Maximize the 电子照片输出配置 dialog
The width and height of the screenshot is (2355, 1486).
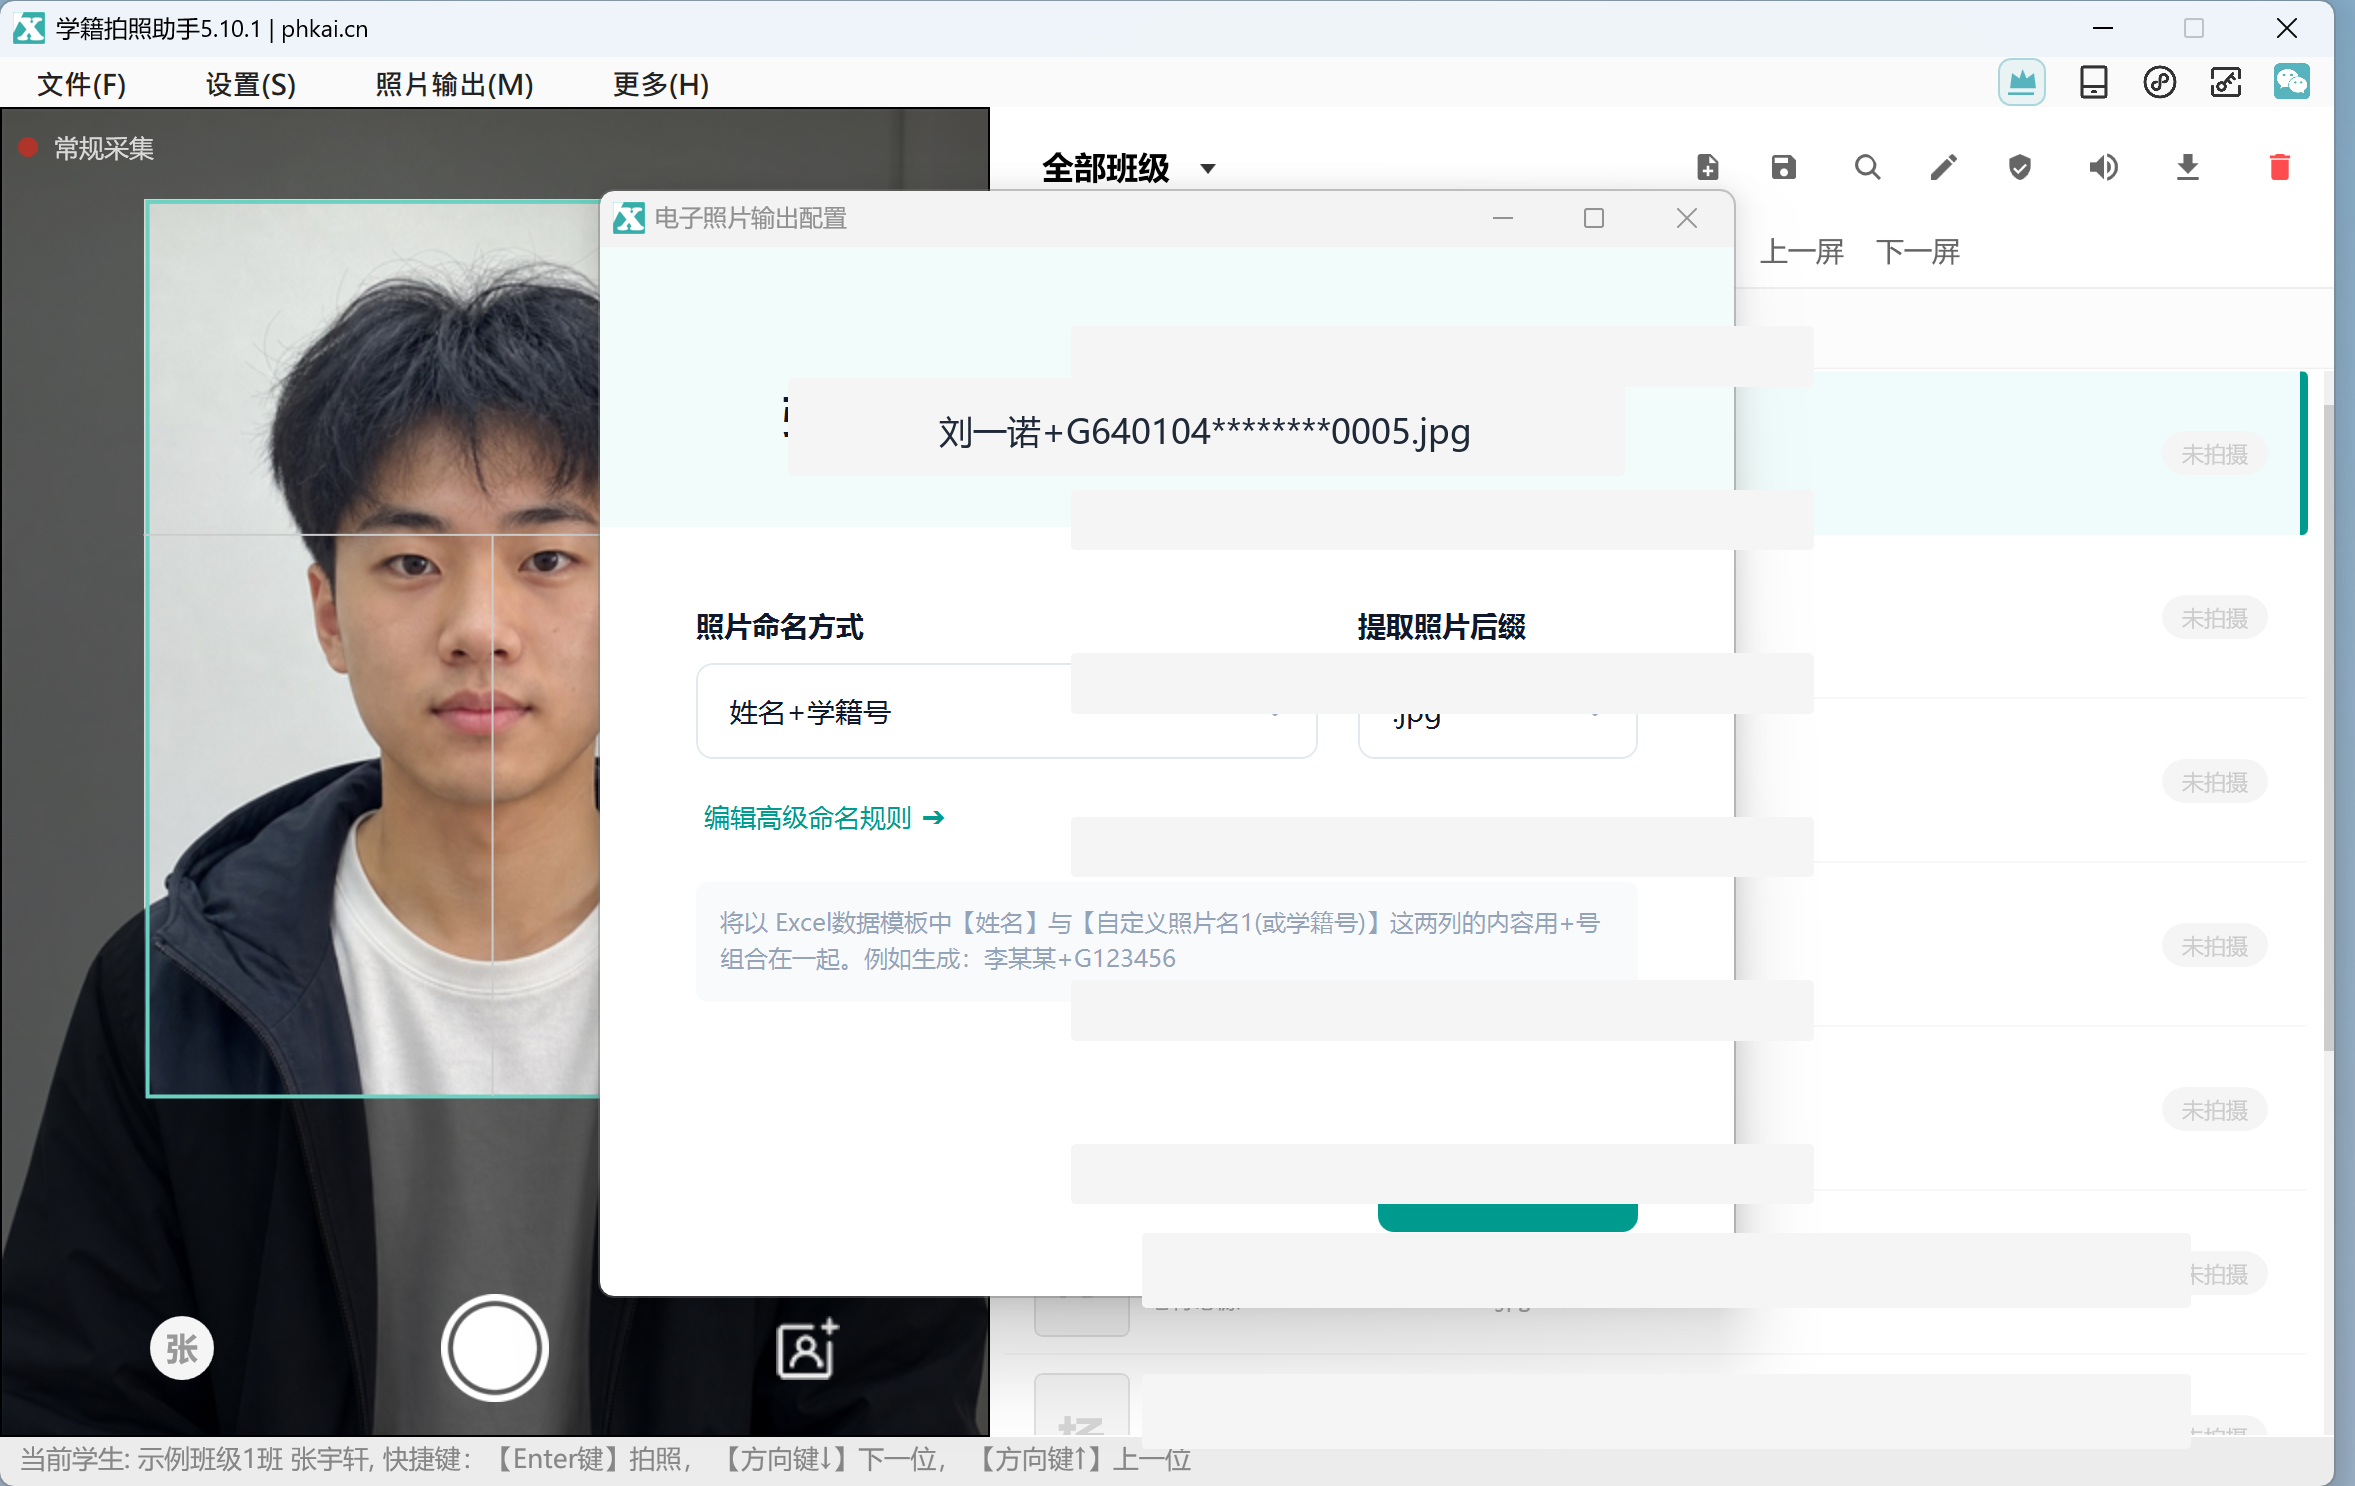1594,218
